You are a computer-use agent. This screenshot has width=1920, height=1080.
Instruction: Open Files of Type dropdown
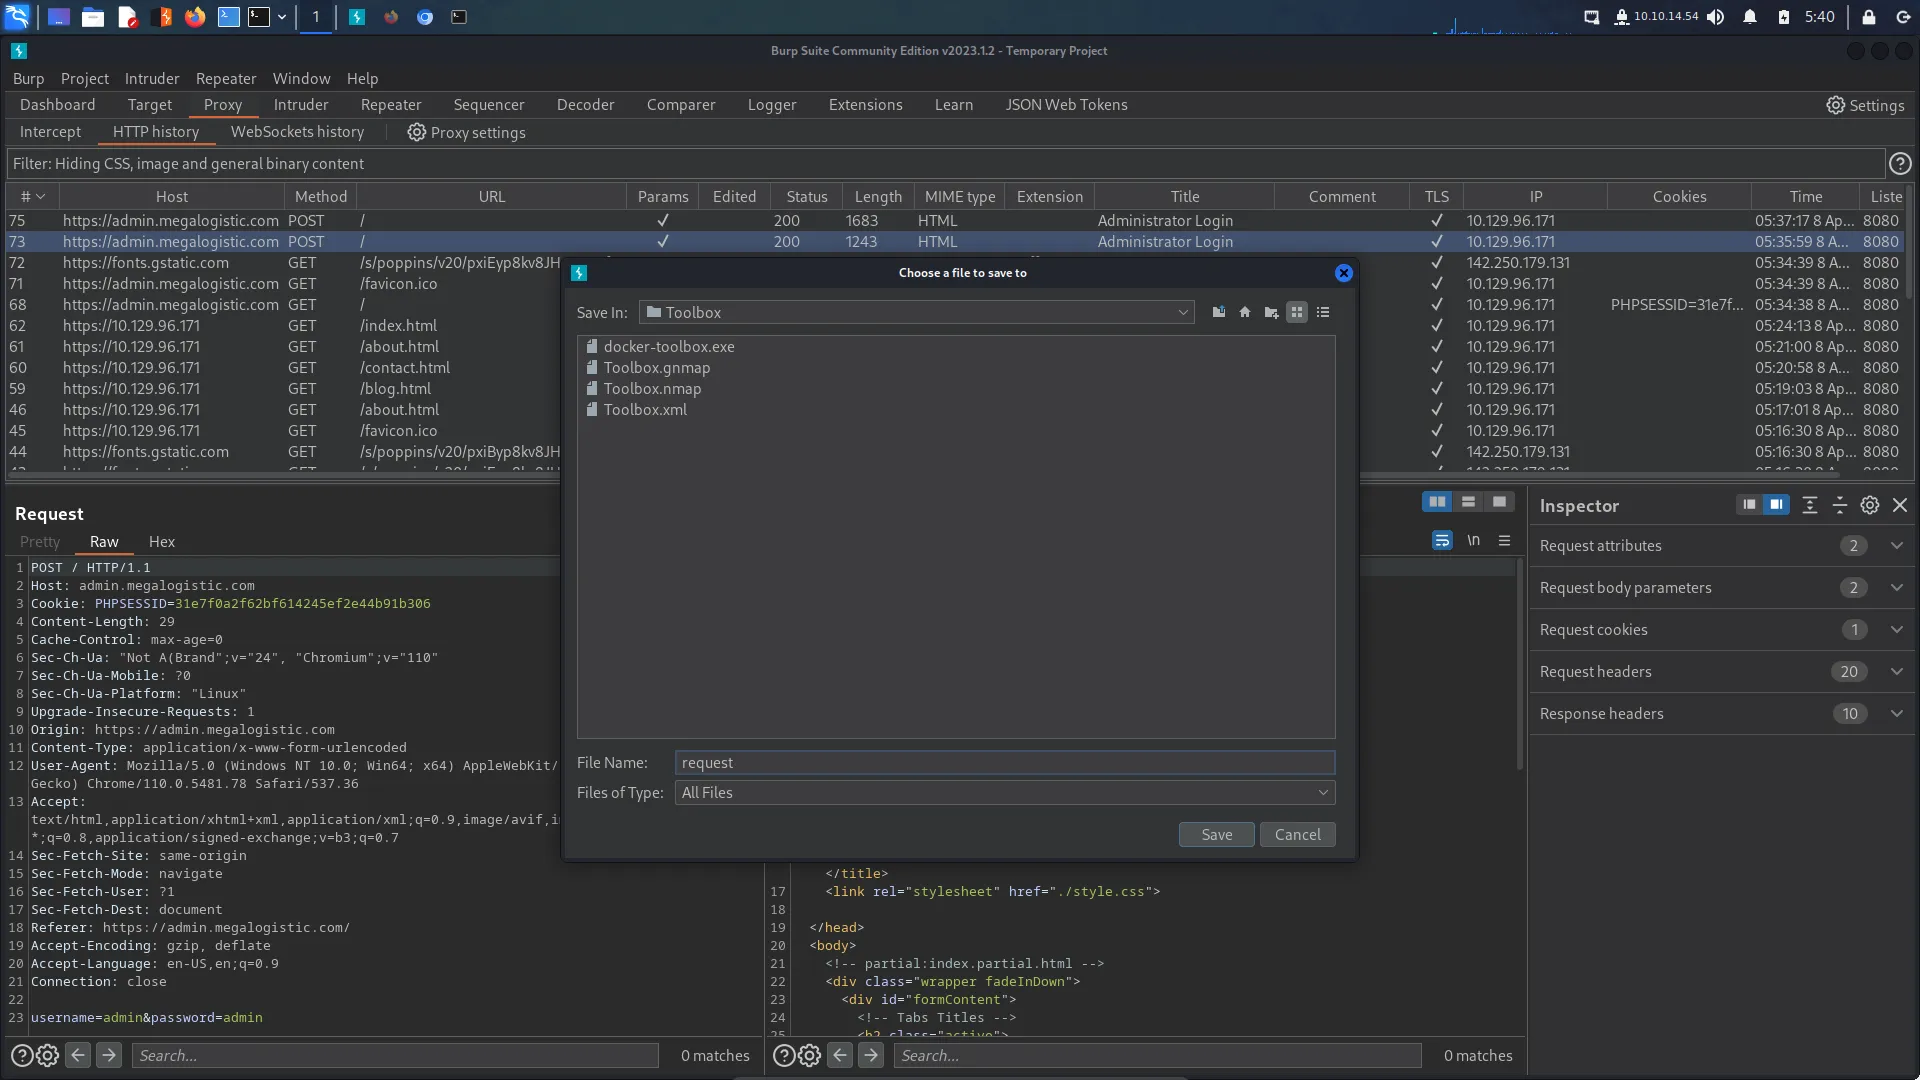pyautogui.click(x=1005, y=792)
